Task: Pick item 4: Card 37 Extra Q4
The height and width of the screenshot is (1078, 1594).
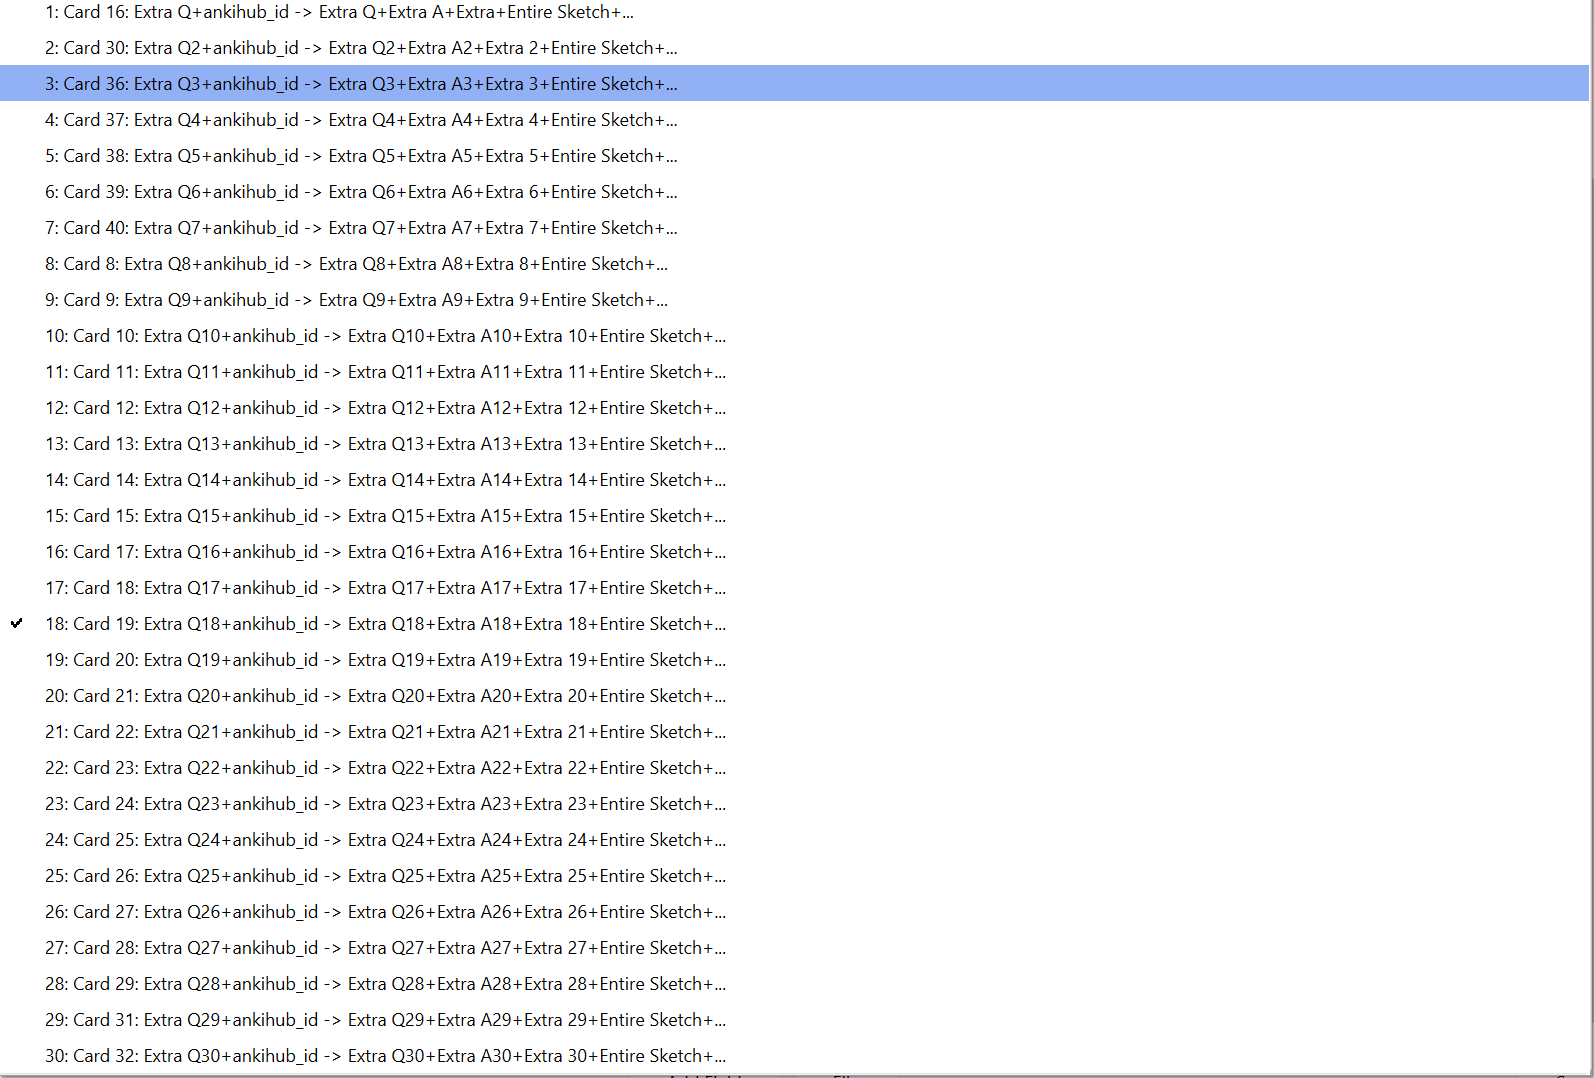Action: pos(360,120)
